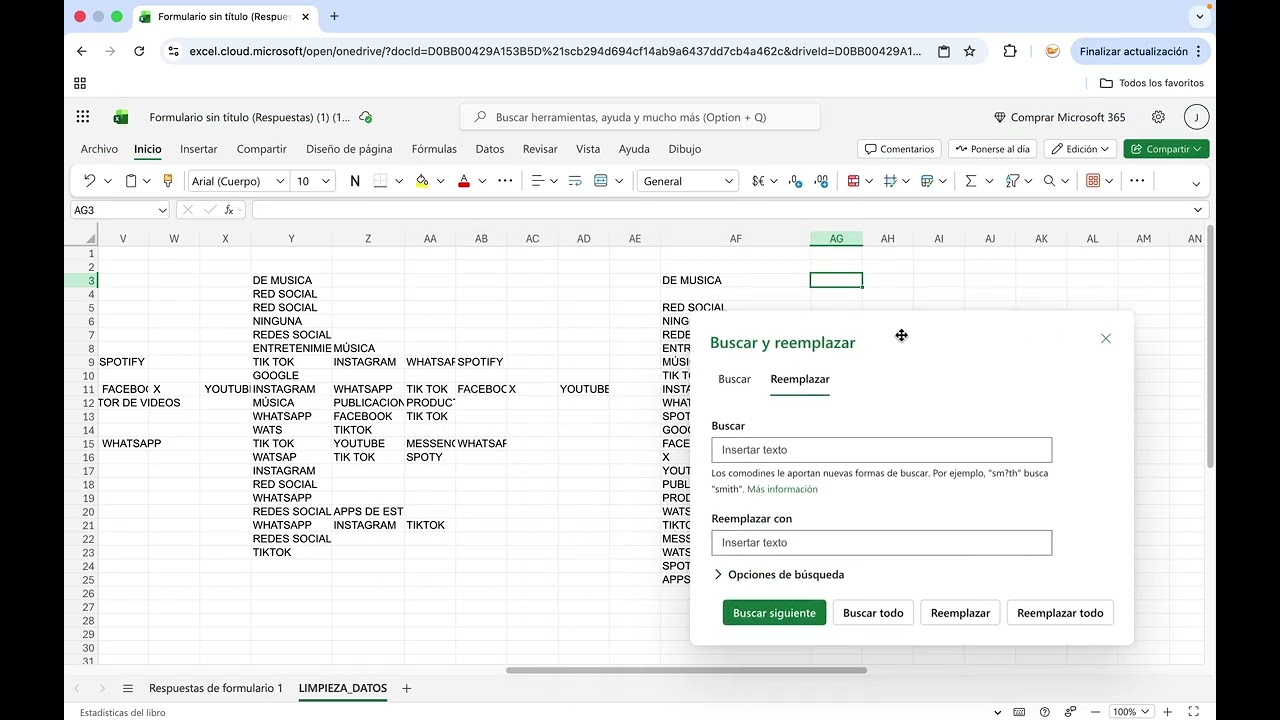Screen dimensions: 1280x720
Task: Open conditional formatting icon
Action: click(854, 181)
